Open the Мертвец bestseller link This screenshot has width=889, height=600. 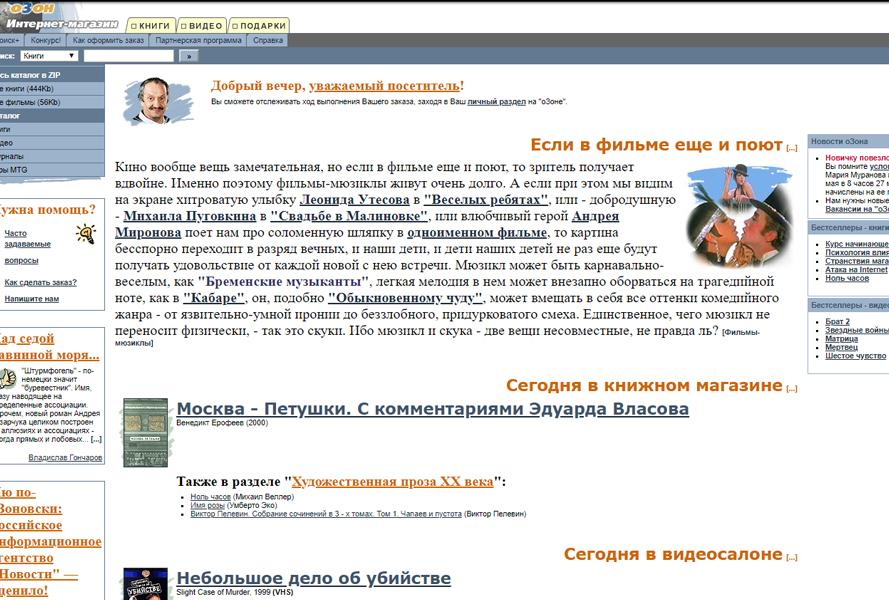point(841,347)
